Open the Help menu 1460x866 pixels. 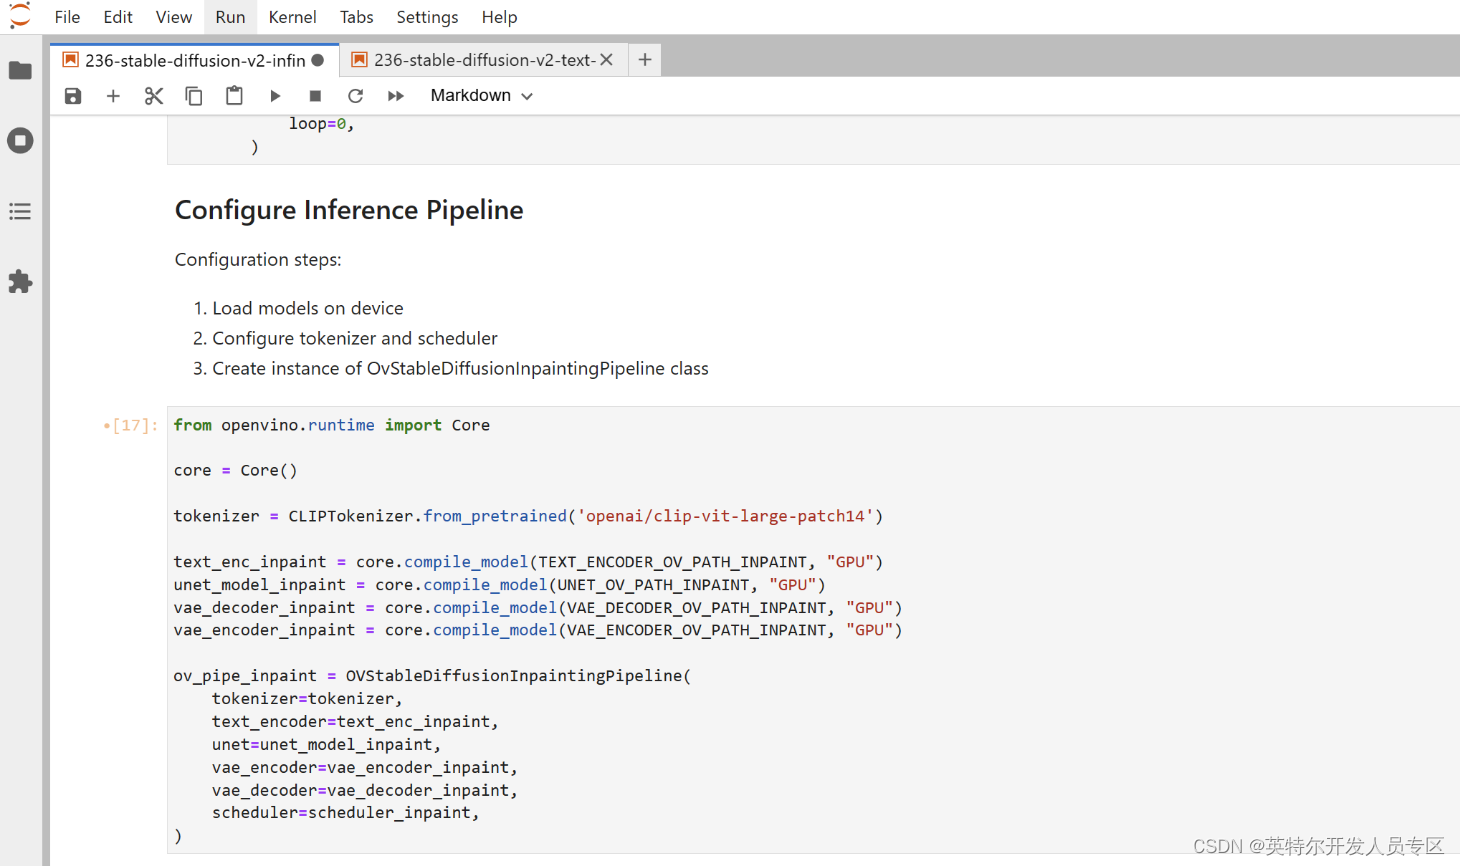tap(499, 17)
